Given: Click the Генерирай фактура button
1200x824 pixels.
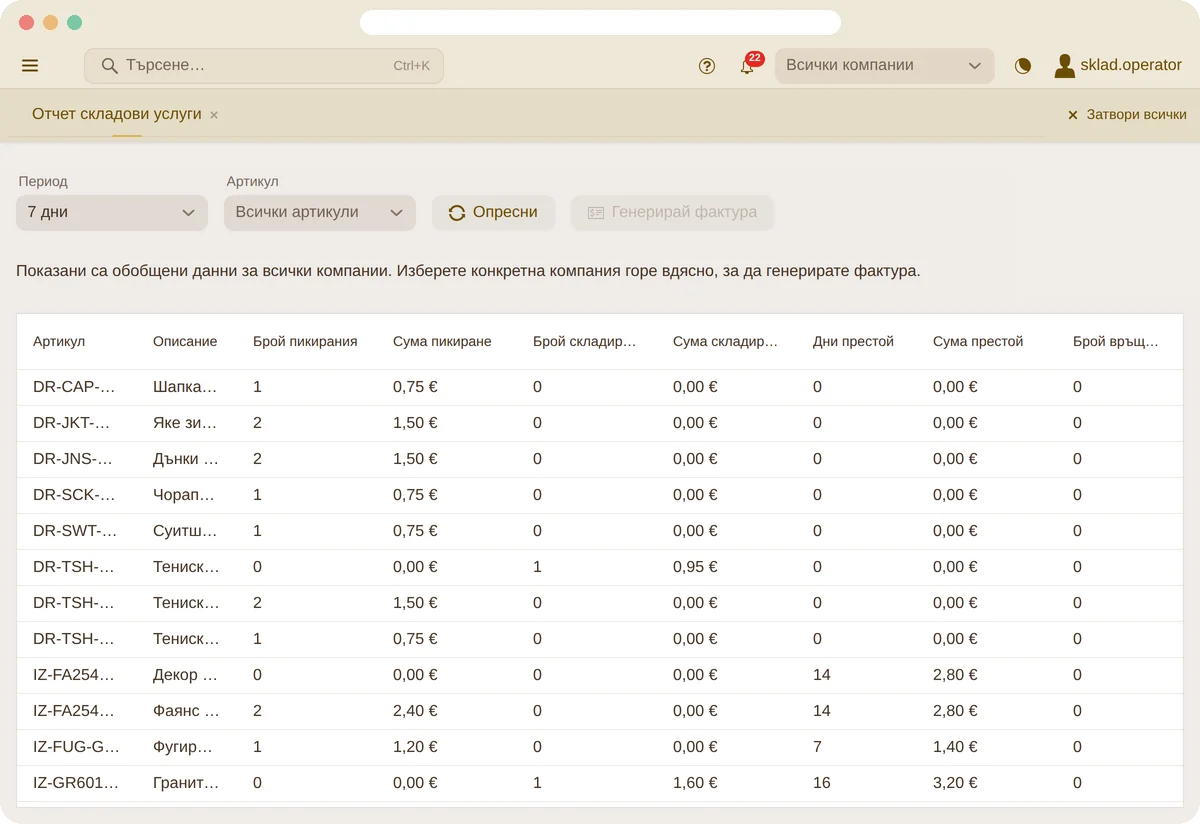Looking at the screenshot, I should [672, 212].
